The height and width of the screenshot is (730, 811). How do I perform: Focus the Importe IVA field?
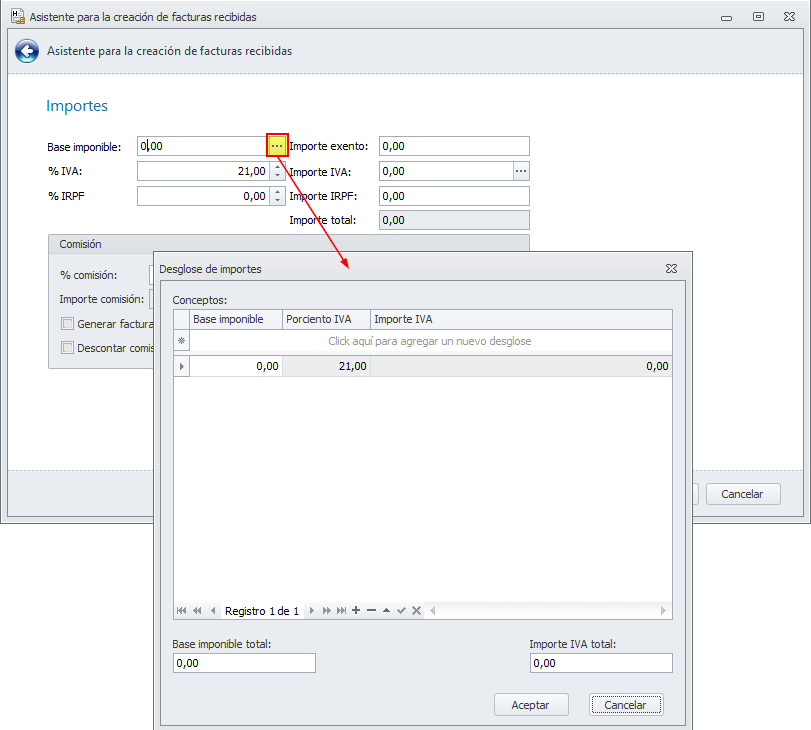446,171
